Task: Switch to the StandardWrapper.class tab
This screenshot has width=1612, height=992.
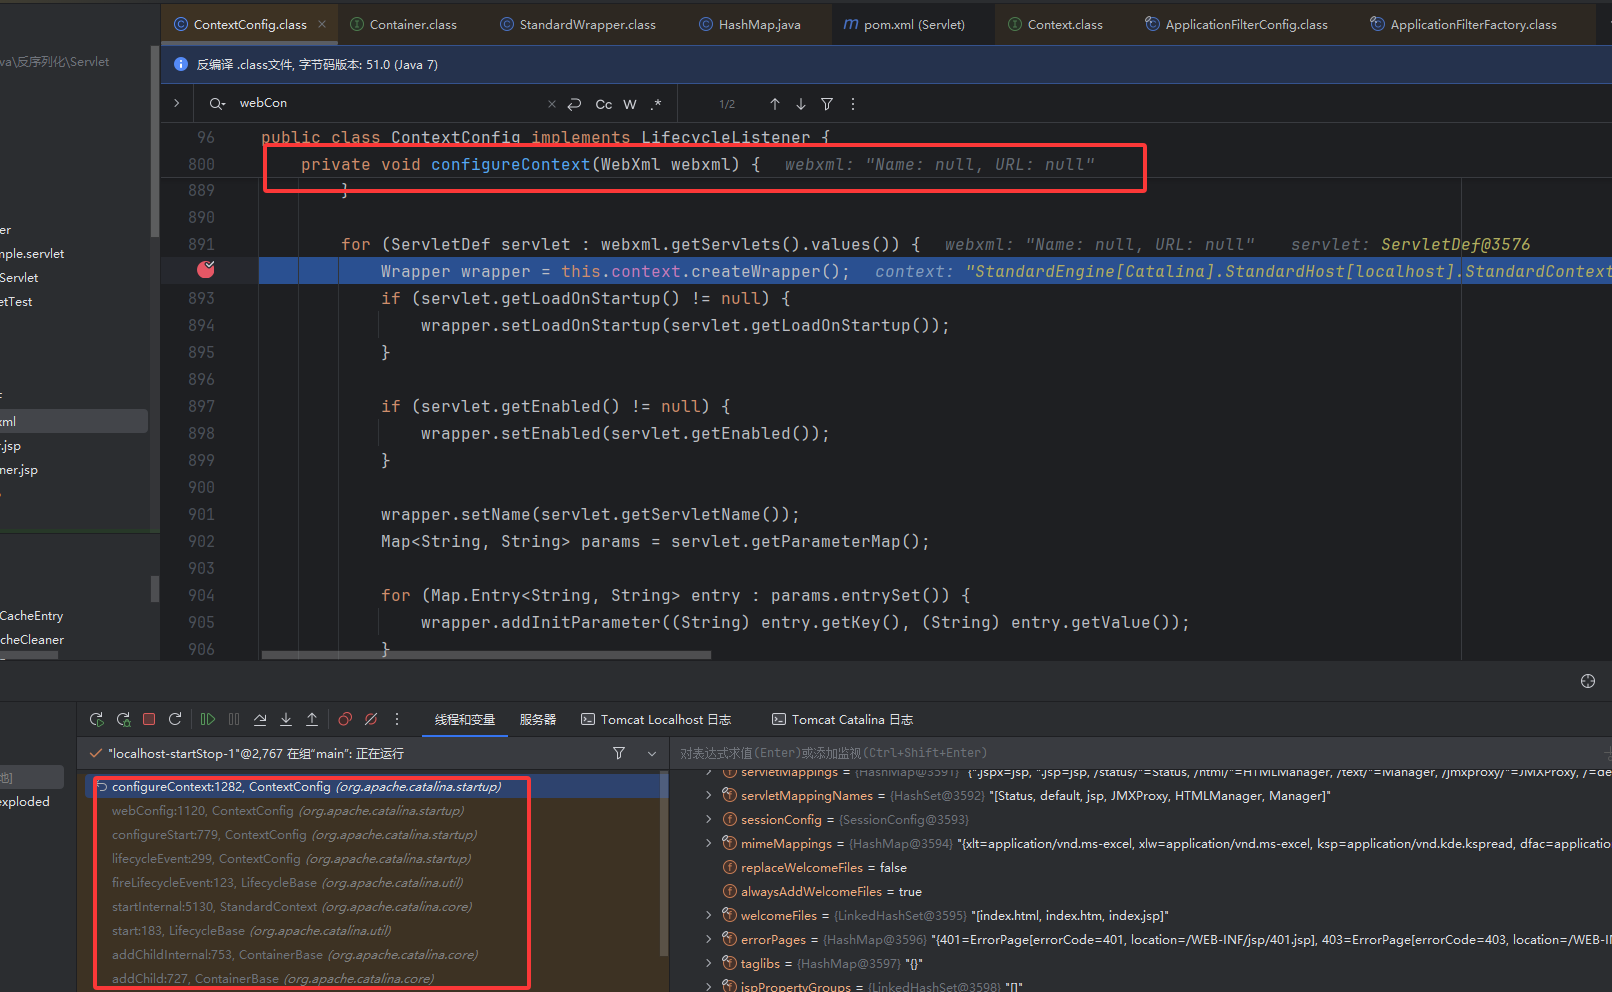Action: 587,24
